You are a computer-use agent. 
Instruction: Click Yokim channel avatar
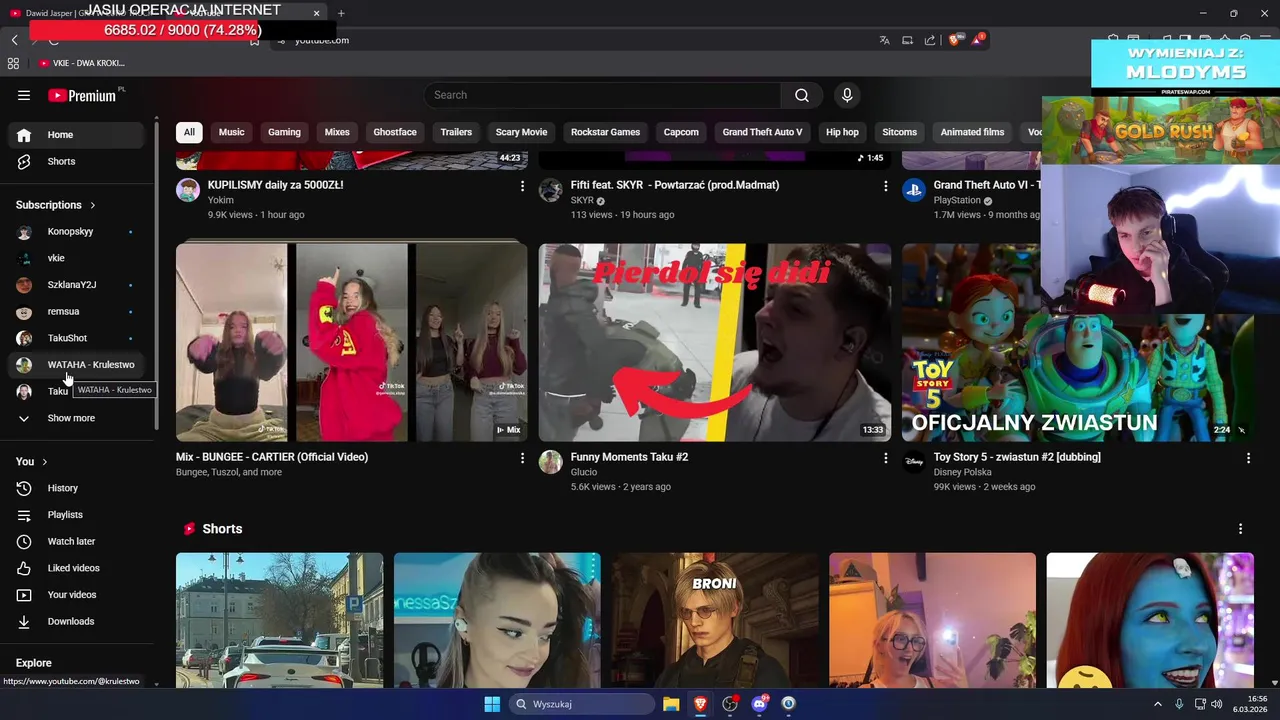(188, 190)
